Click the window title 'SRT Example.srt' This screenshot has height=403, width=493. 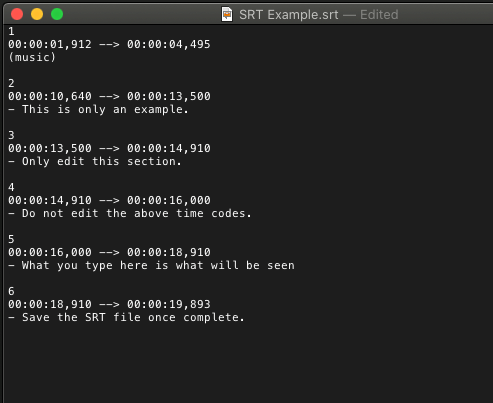click(289, 15)
